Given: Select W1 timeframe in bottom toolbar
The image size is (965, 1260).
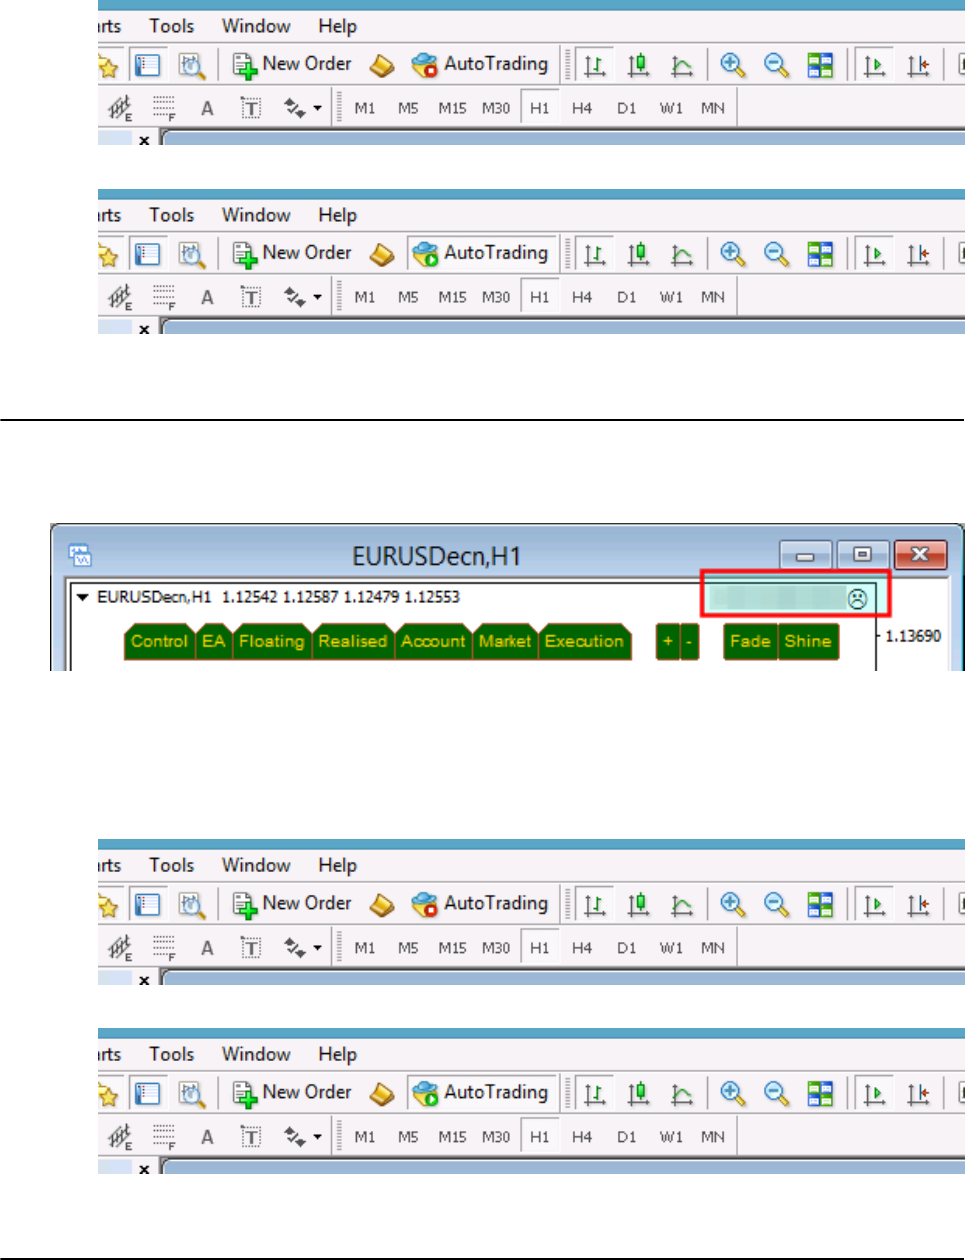Looking at the screenshot, I should (671, 1137).
